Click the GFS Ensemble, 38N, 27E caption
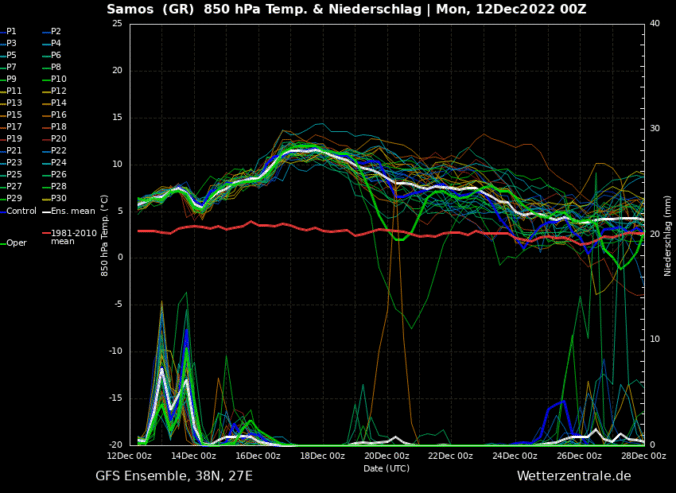Screen dimensions: 676x493 (173, 476)
